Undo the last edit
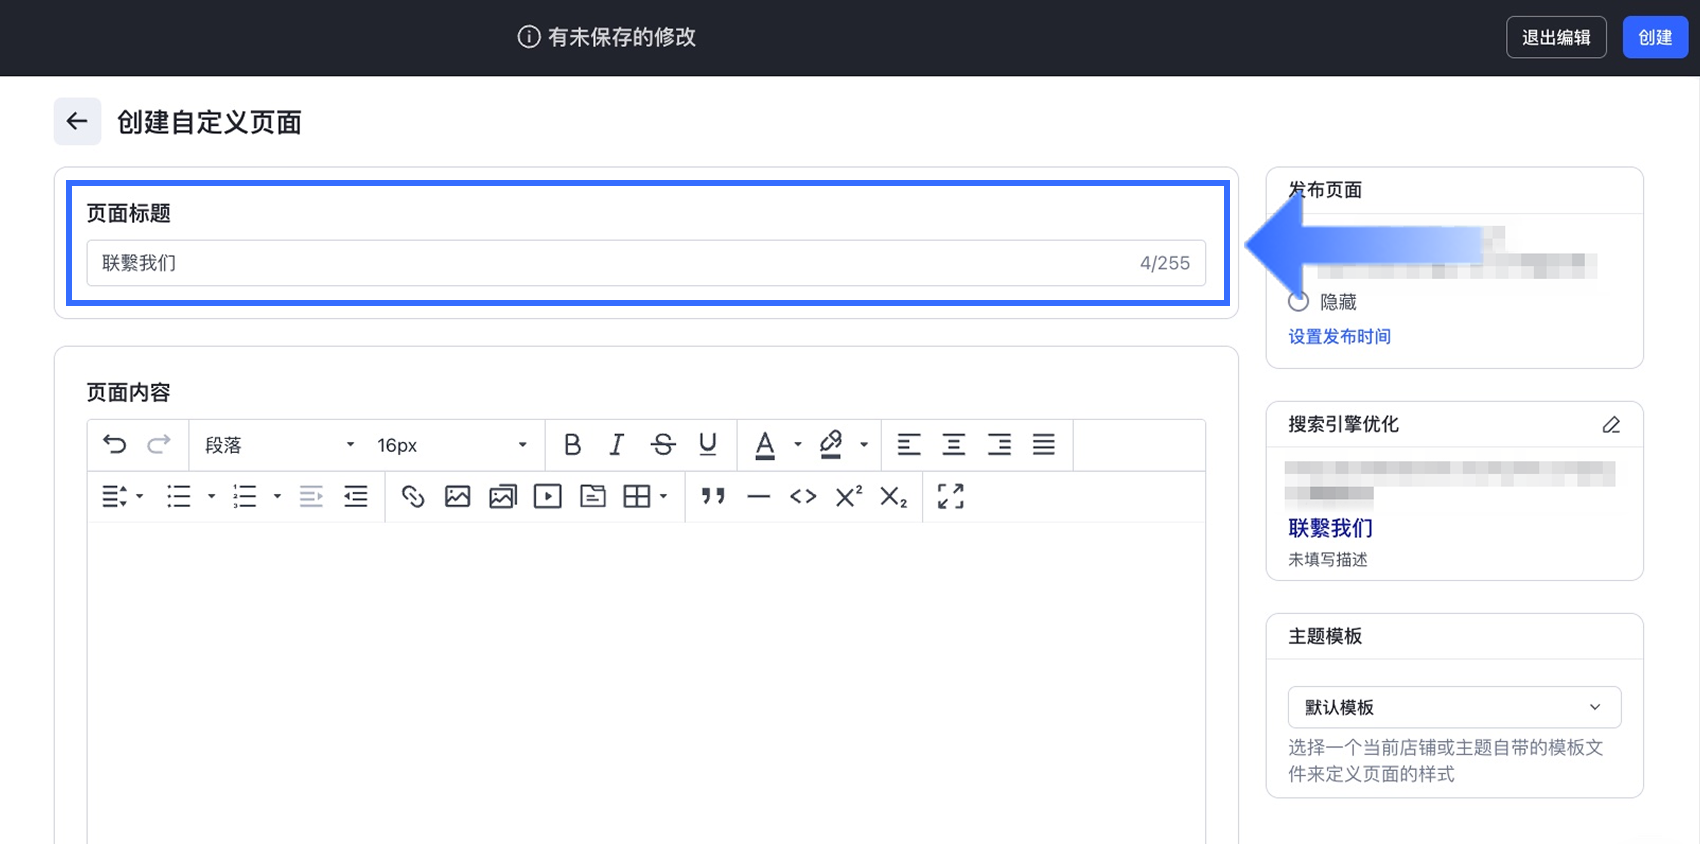The height and width of the screenshot is (844, 1700). 115,444
